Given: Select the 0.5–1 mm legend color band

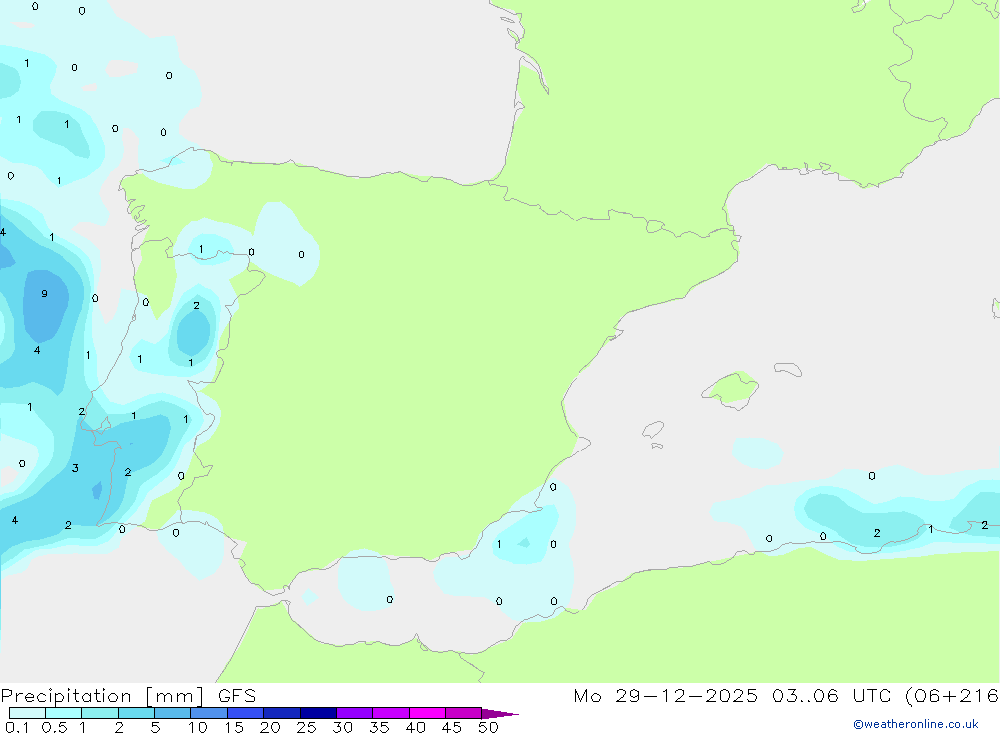Looking at the screenshot, I should (x=63, y=713).
